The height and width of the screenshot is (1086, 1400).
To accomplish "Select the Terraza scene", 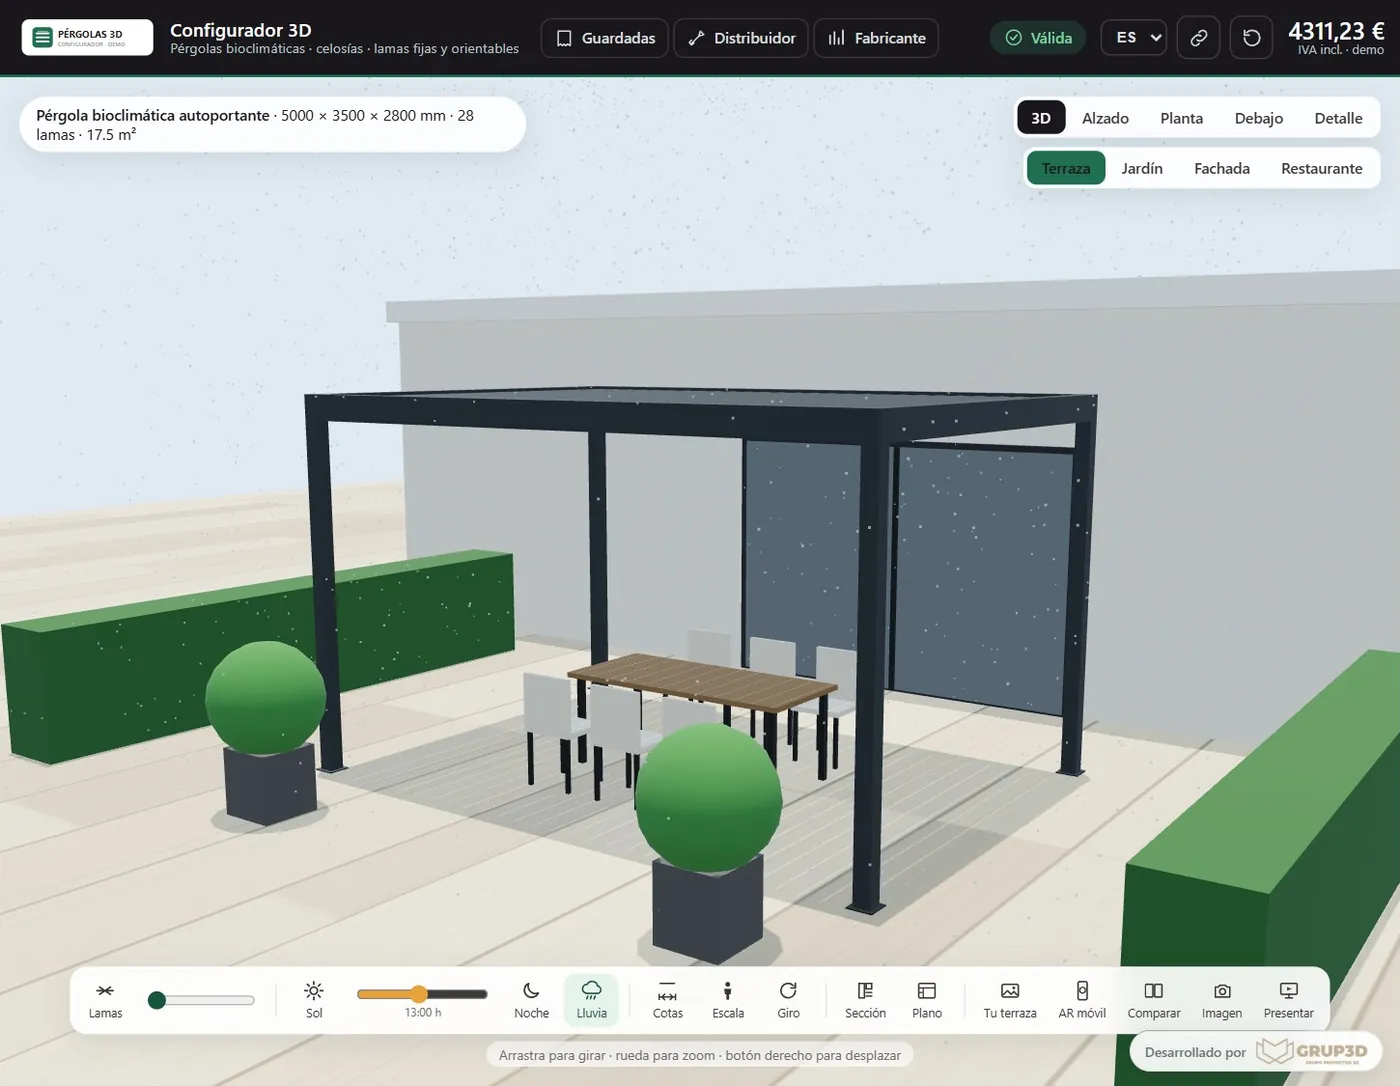I will [x=1066, y=168].
